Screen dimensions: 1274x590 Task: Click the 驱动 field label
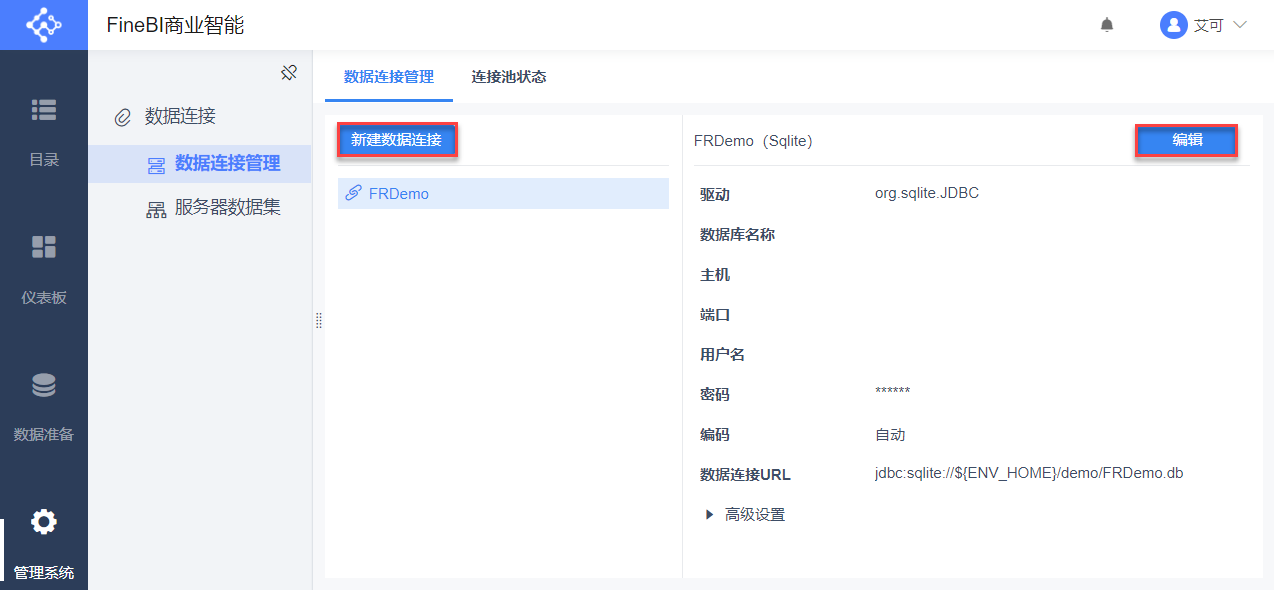tap(715, 195)
